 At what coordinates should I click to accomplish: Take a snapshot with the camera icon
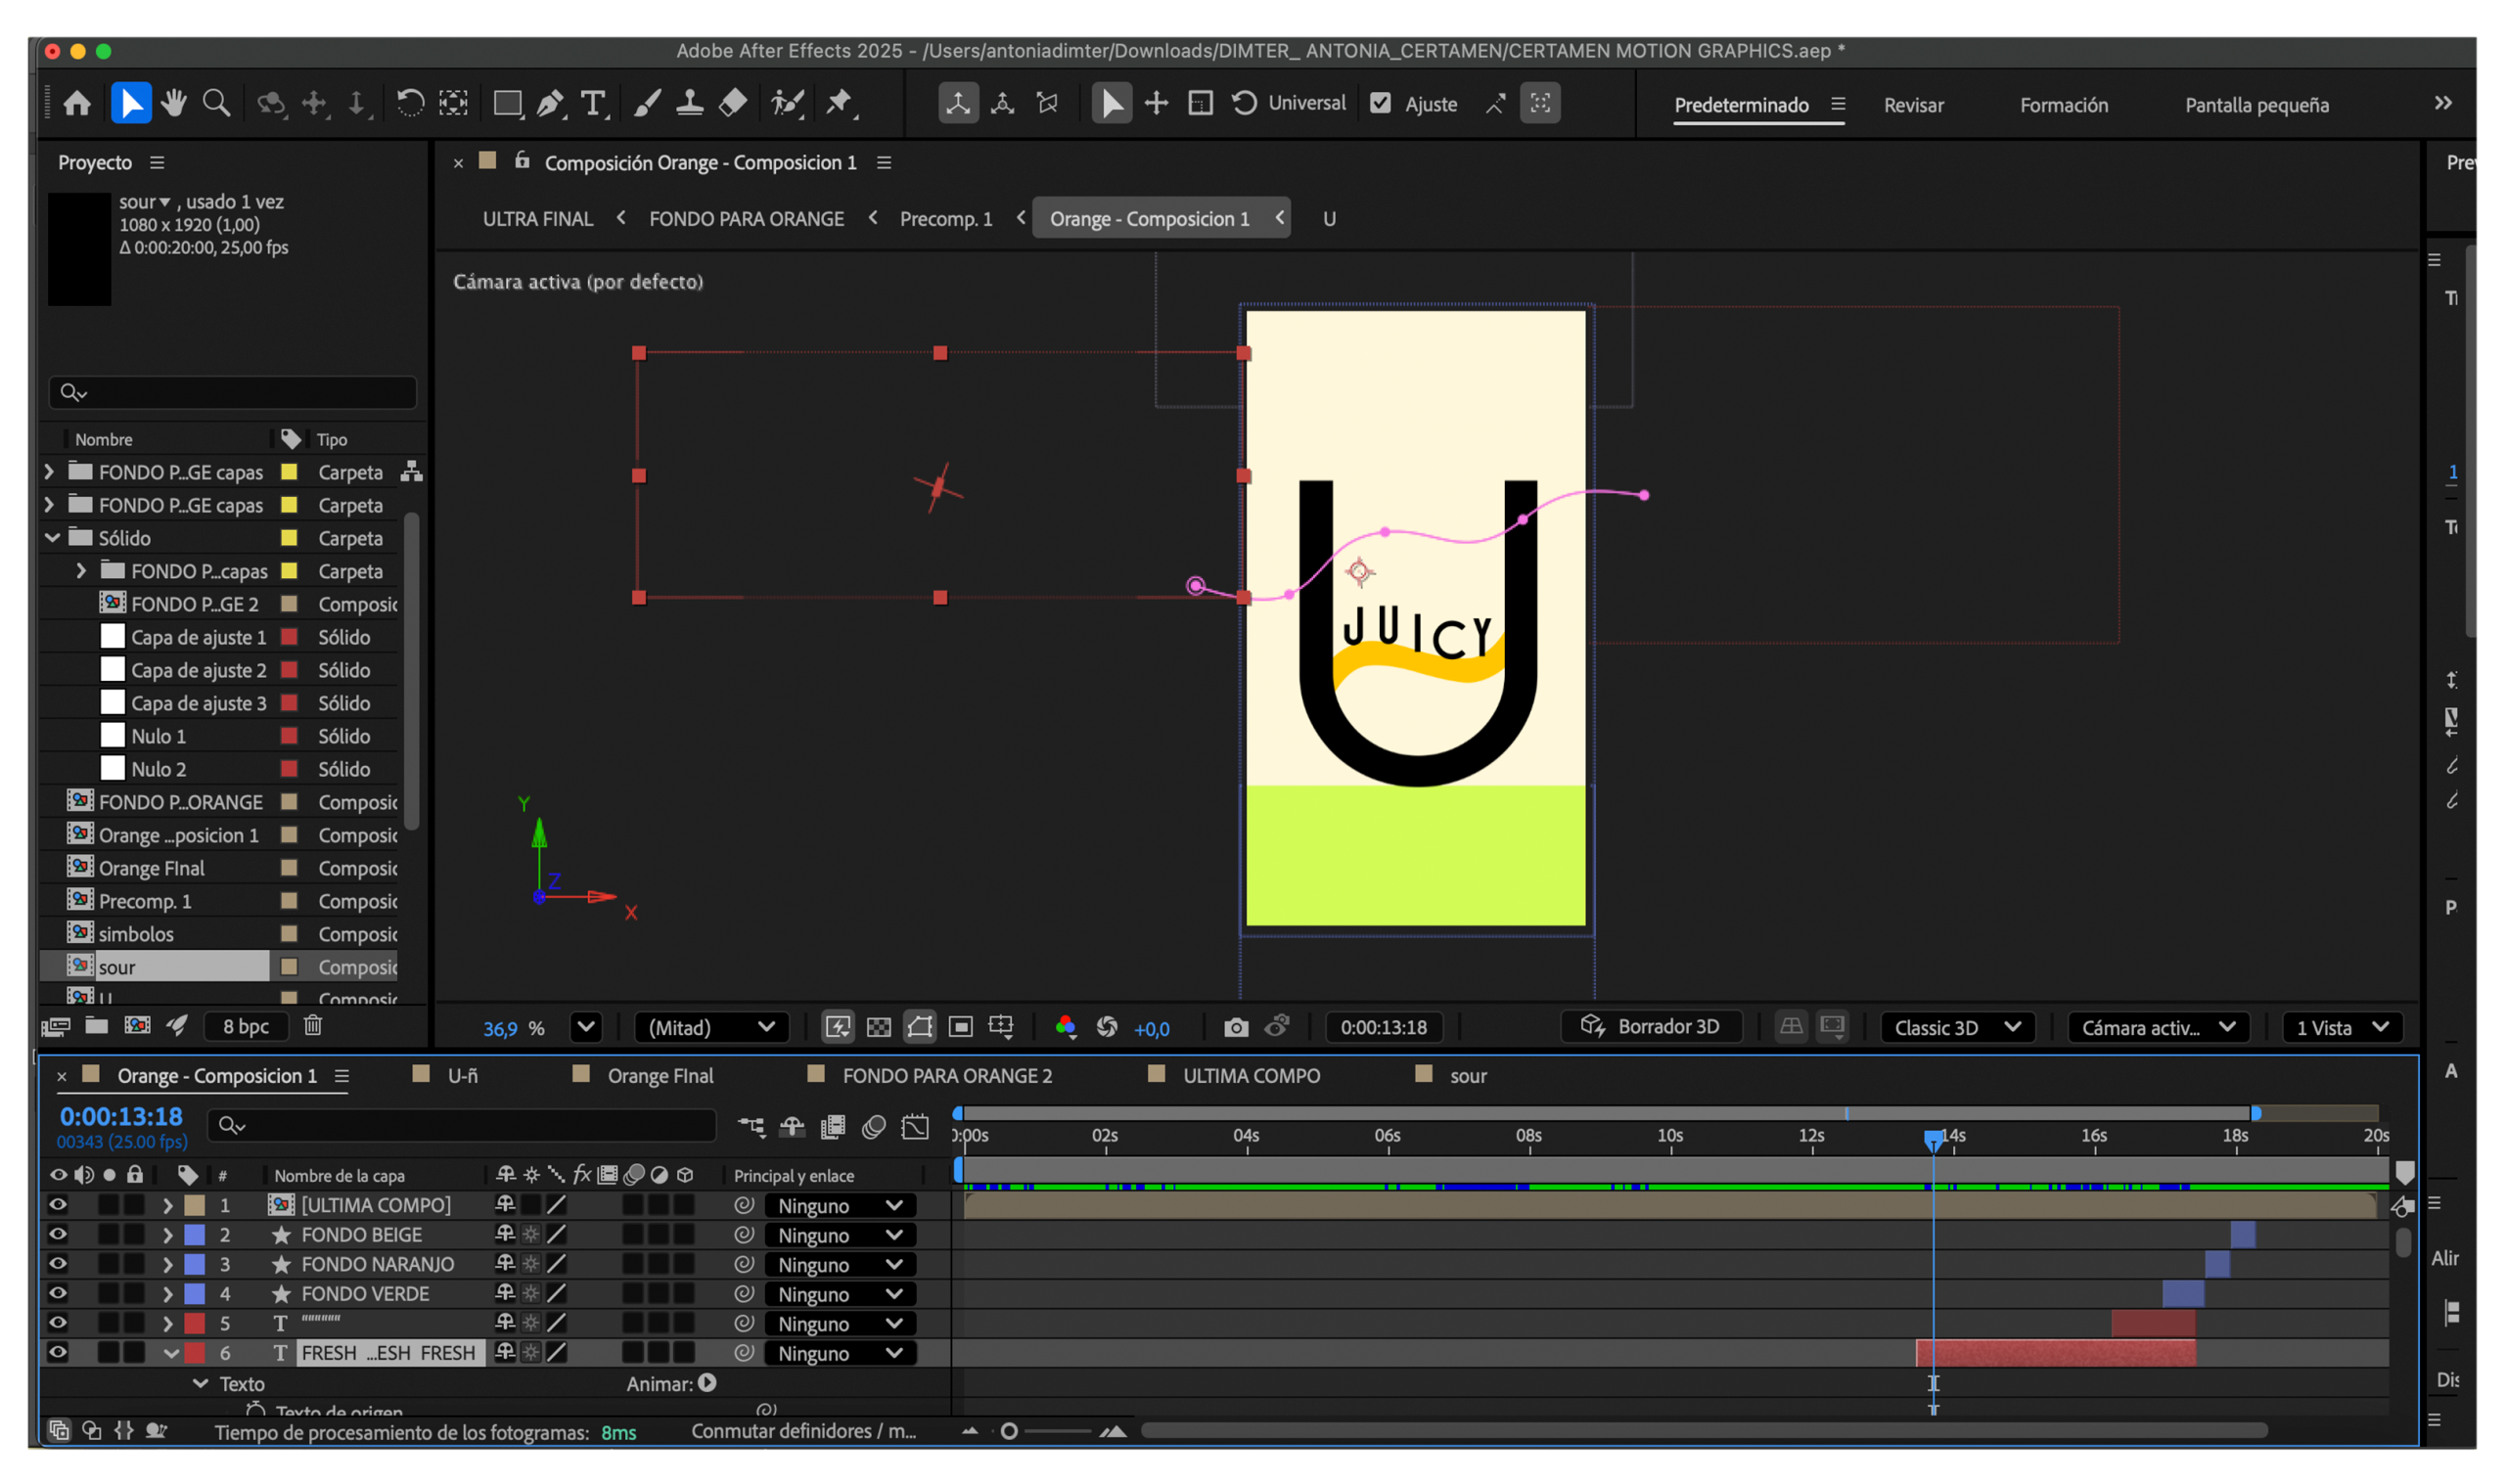click(1237, 1027)
